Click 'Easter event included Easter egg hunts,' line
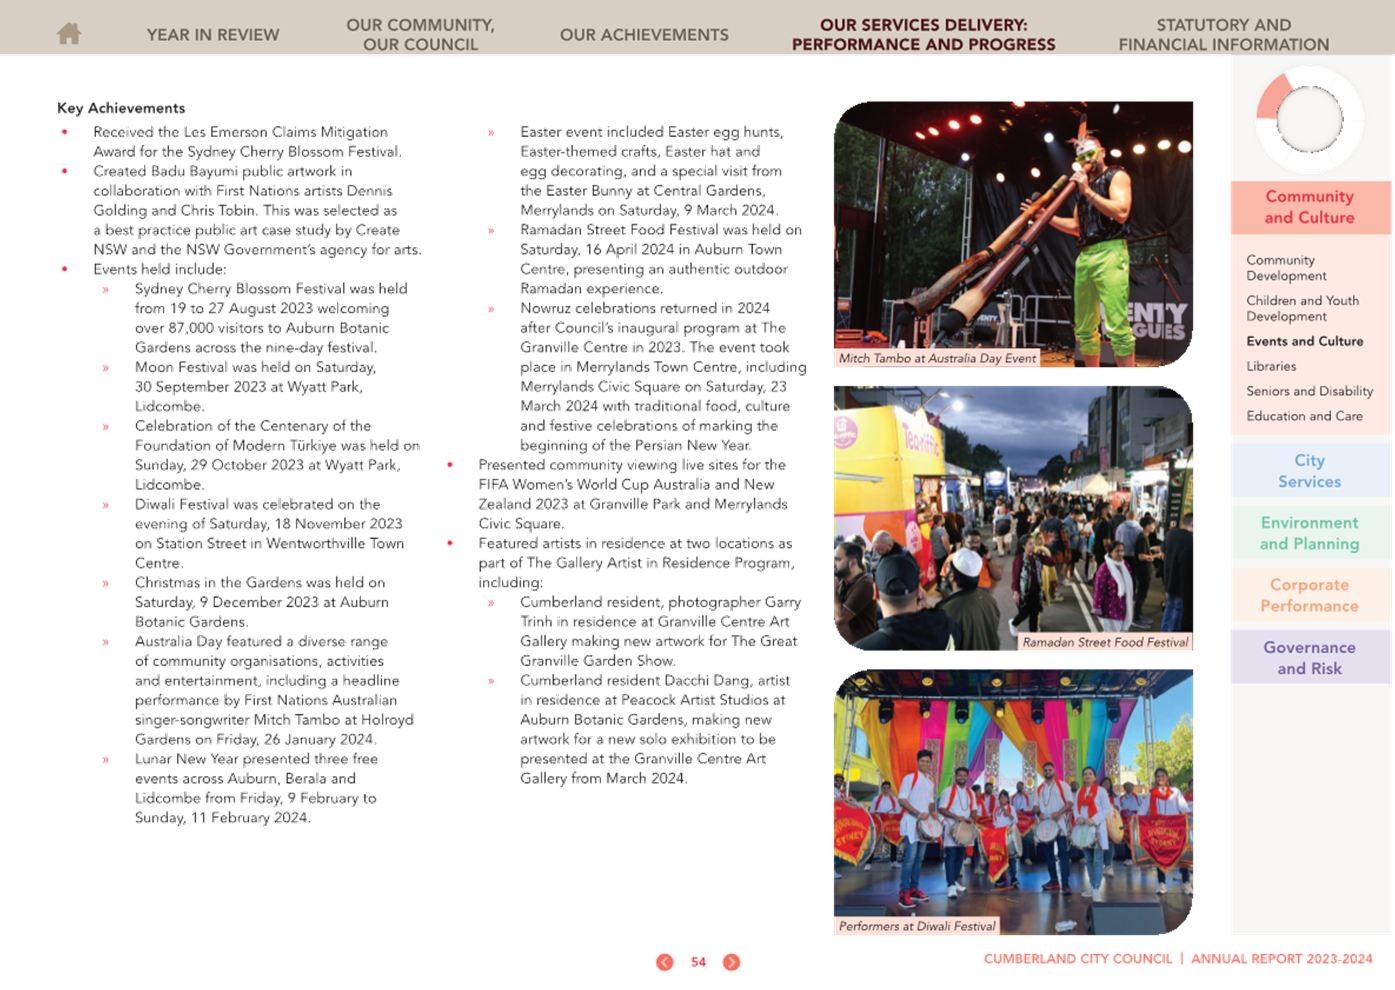The image size is (1395, 990). click(652, 132)
